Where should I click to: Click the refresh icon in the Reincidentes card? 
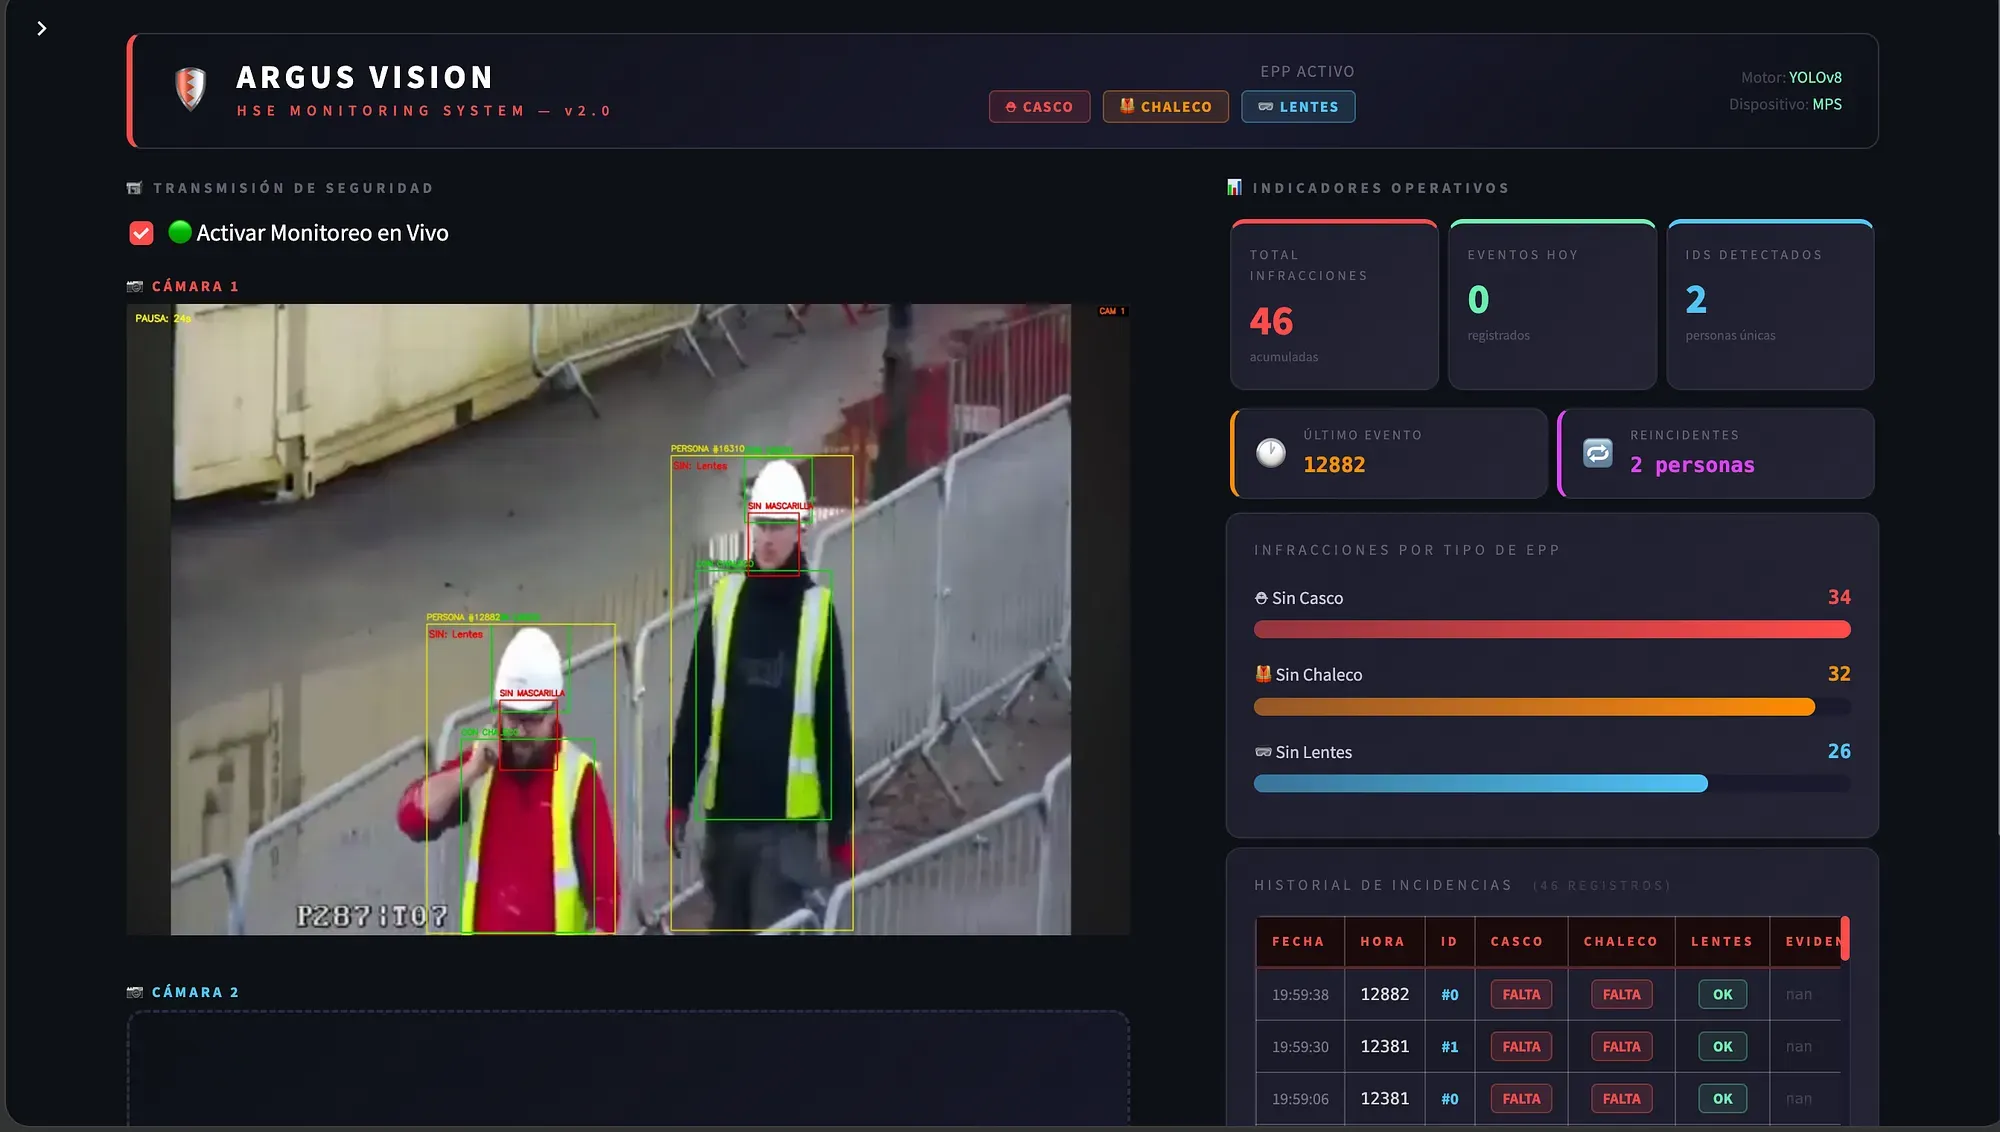1597,453
